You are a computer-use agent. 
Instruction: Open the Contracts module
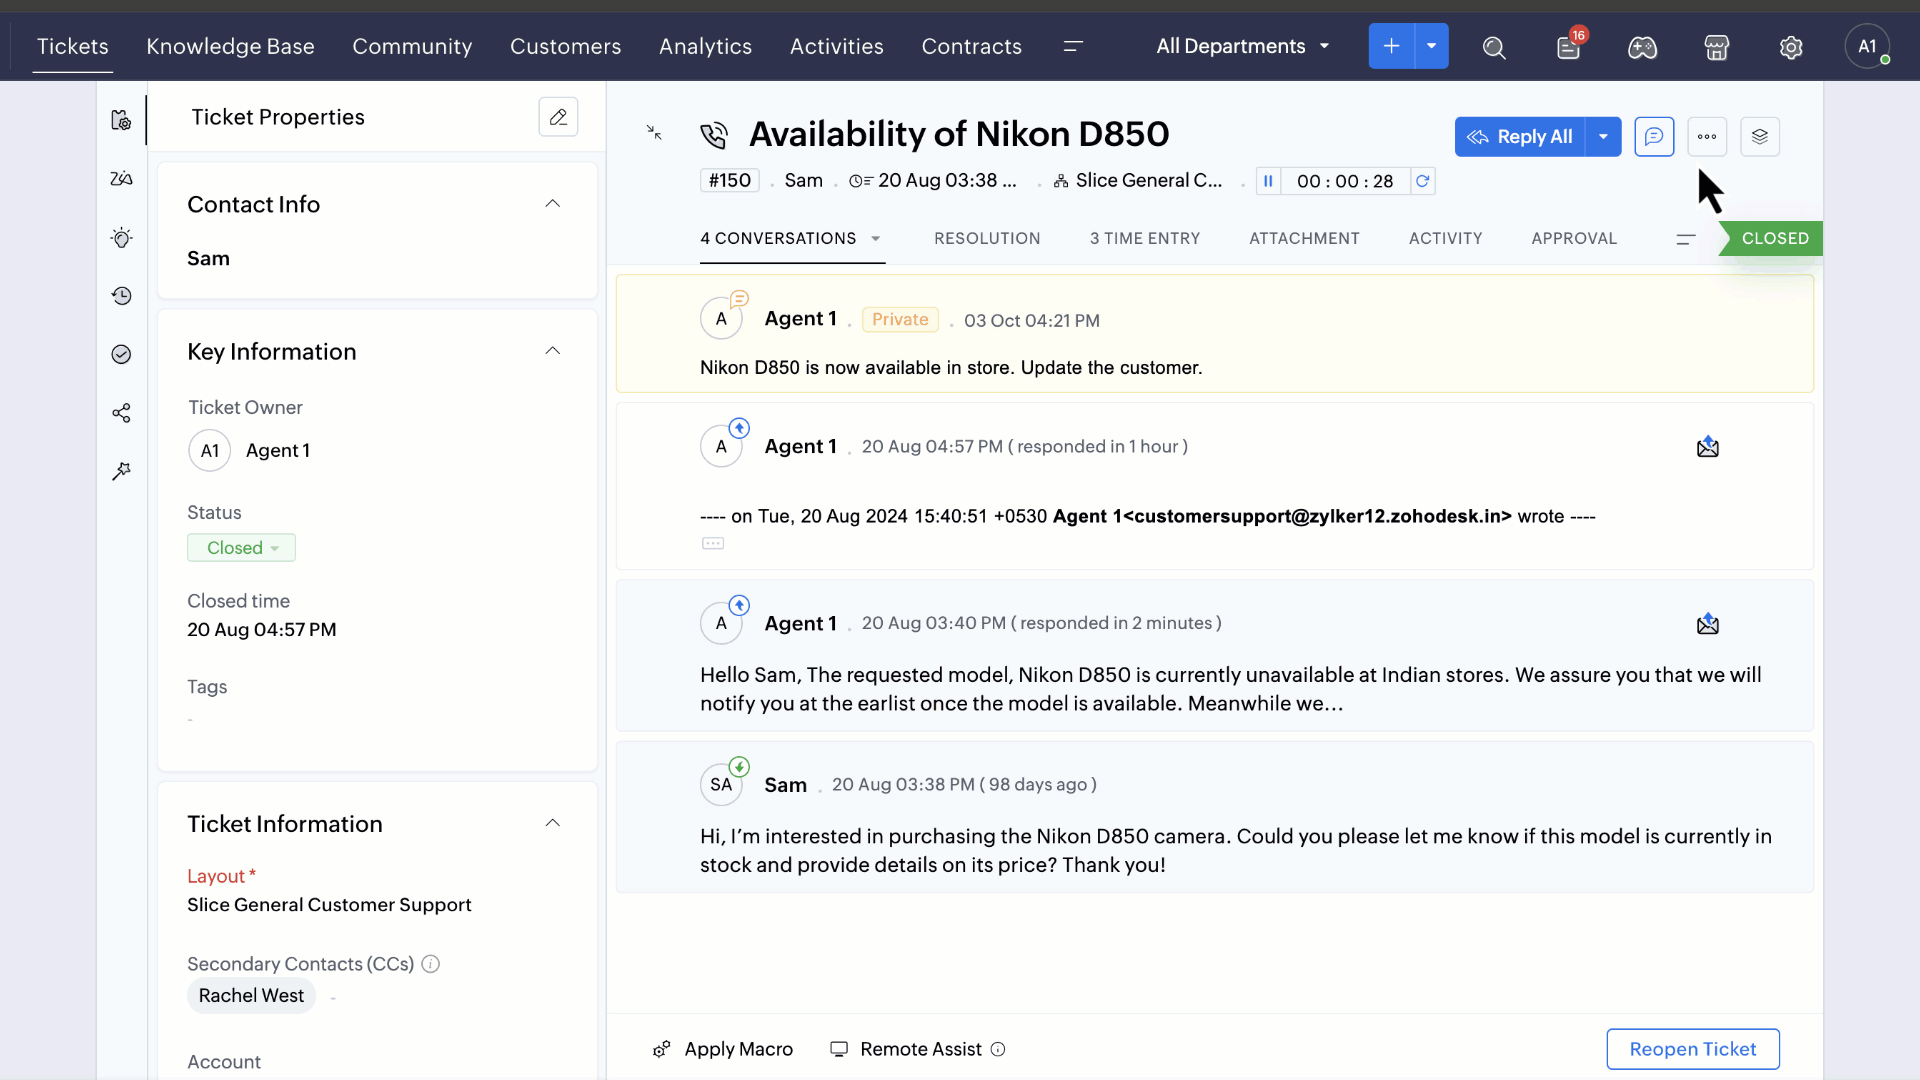971,46
